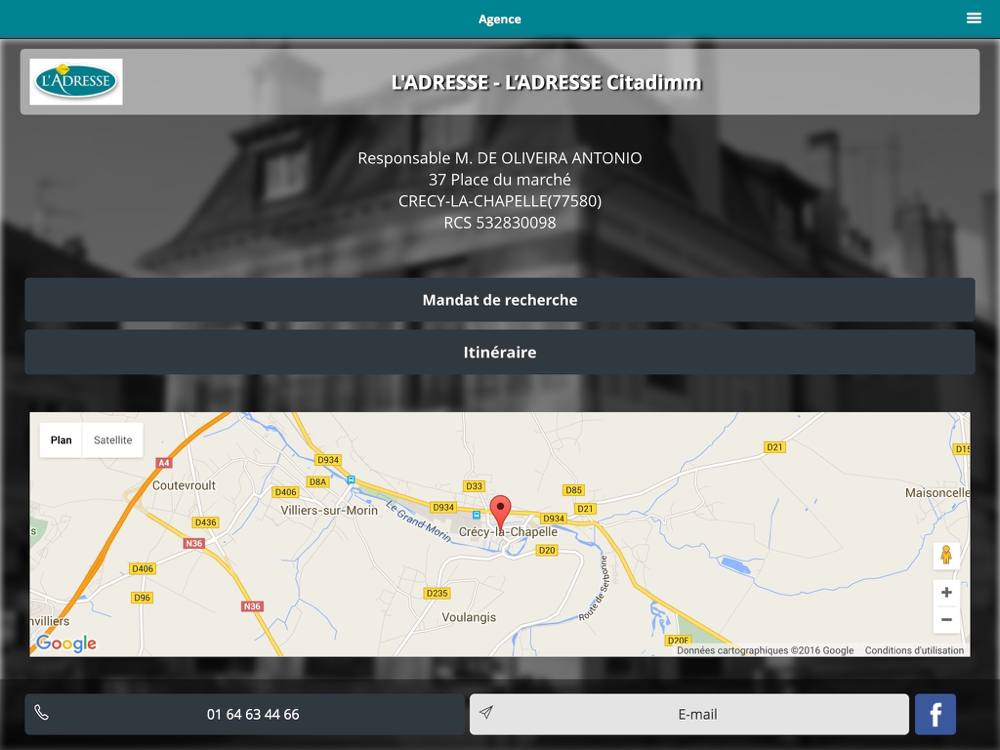Open the hamburger menu icon
Screen dimensions: 1000x750
[973, 18]
